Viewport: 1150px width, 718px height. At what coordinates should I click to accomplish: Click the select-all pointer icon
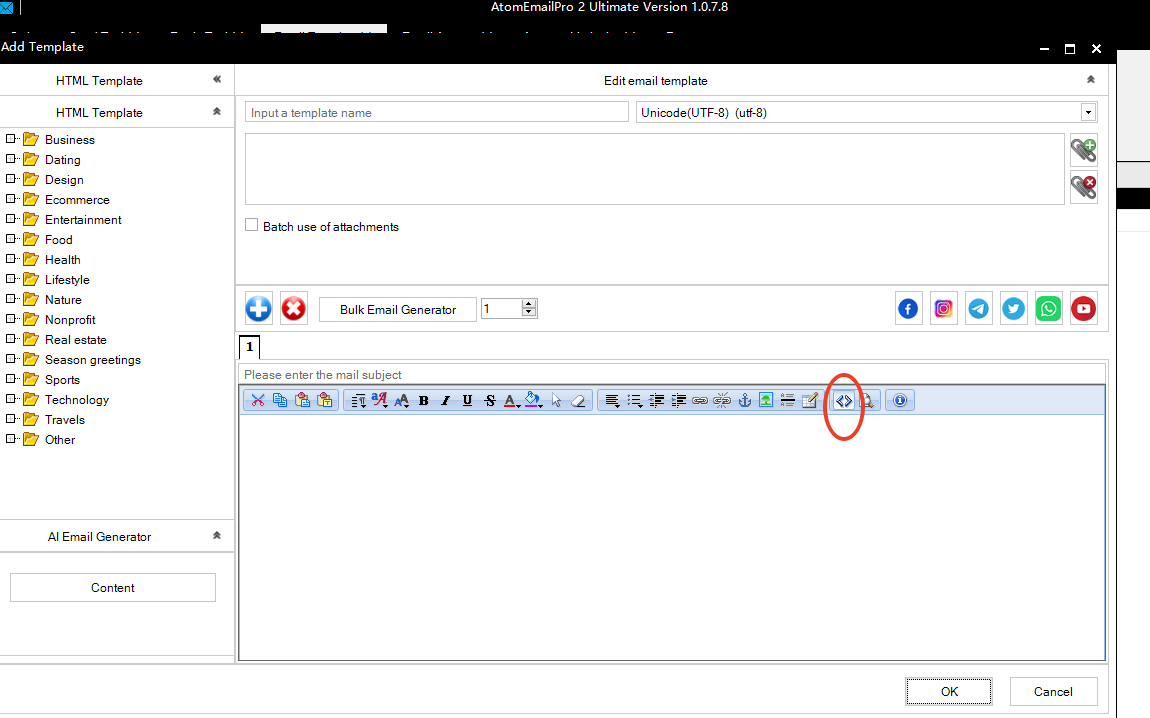pos(556,400)
